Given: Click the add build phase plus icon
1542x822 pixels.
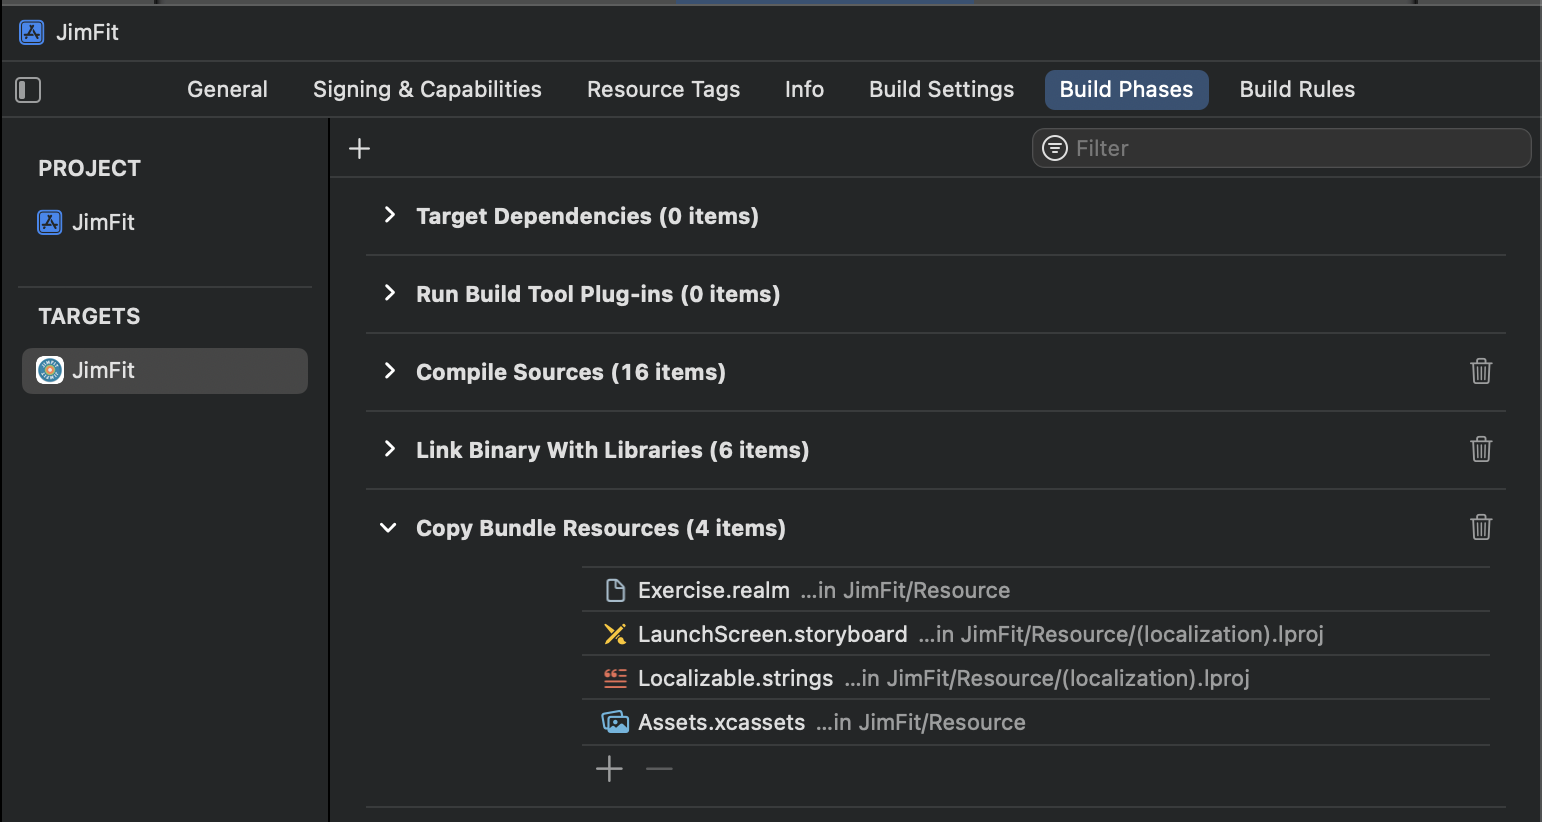Looking at the screenshot, I should (x=359, y=149).
